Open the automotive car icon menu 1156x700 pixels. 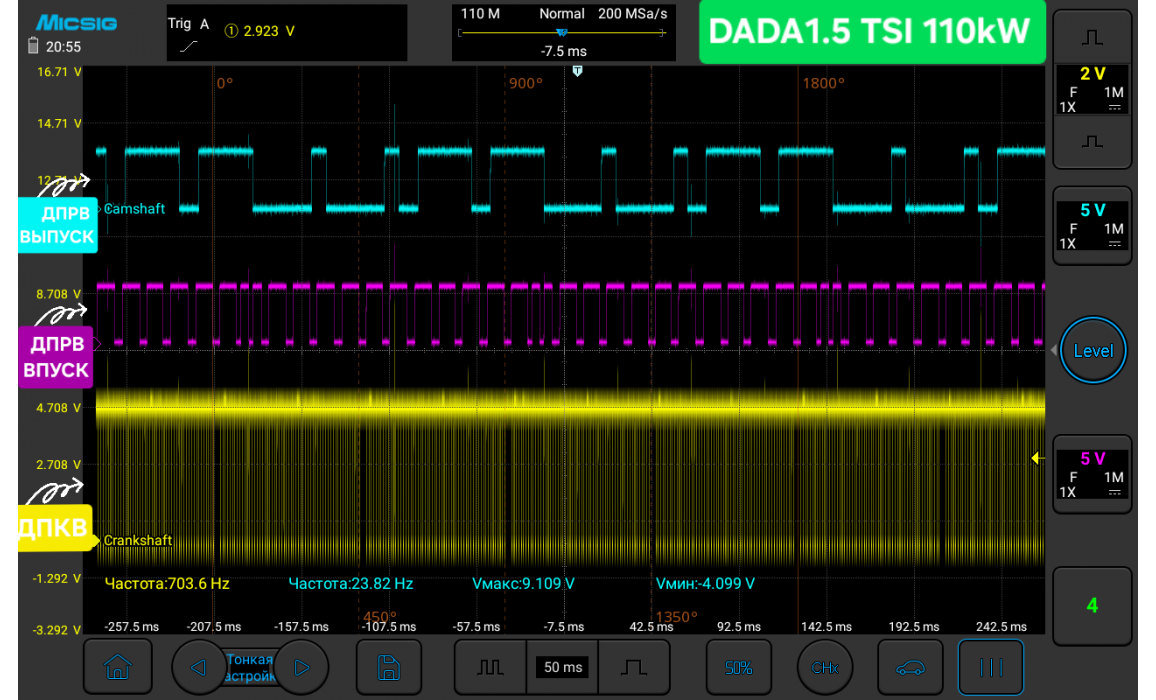tap(912, 666)
